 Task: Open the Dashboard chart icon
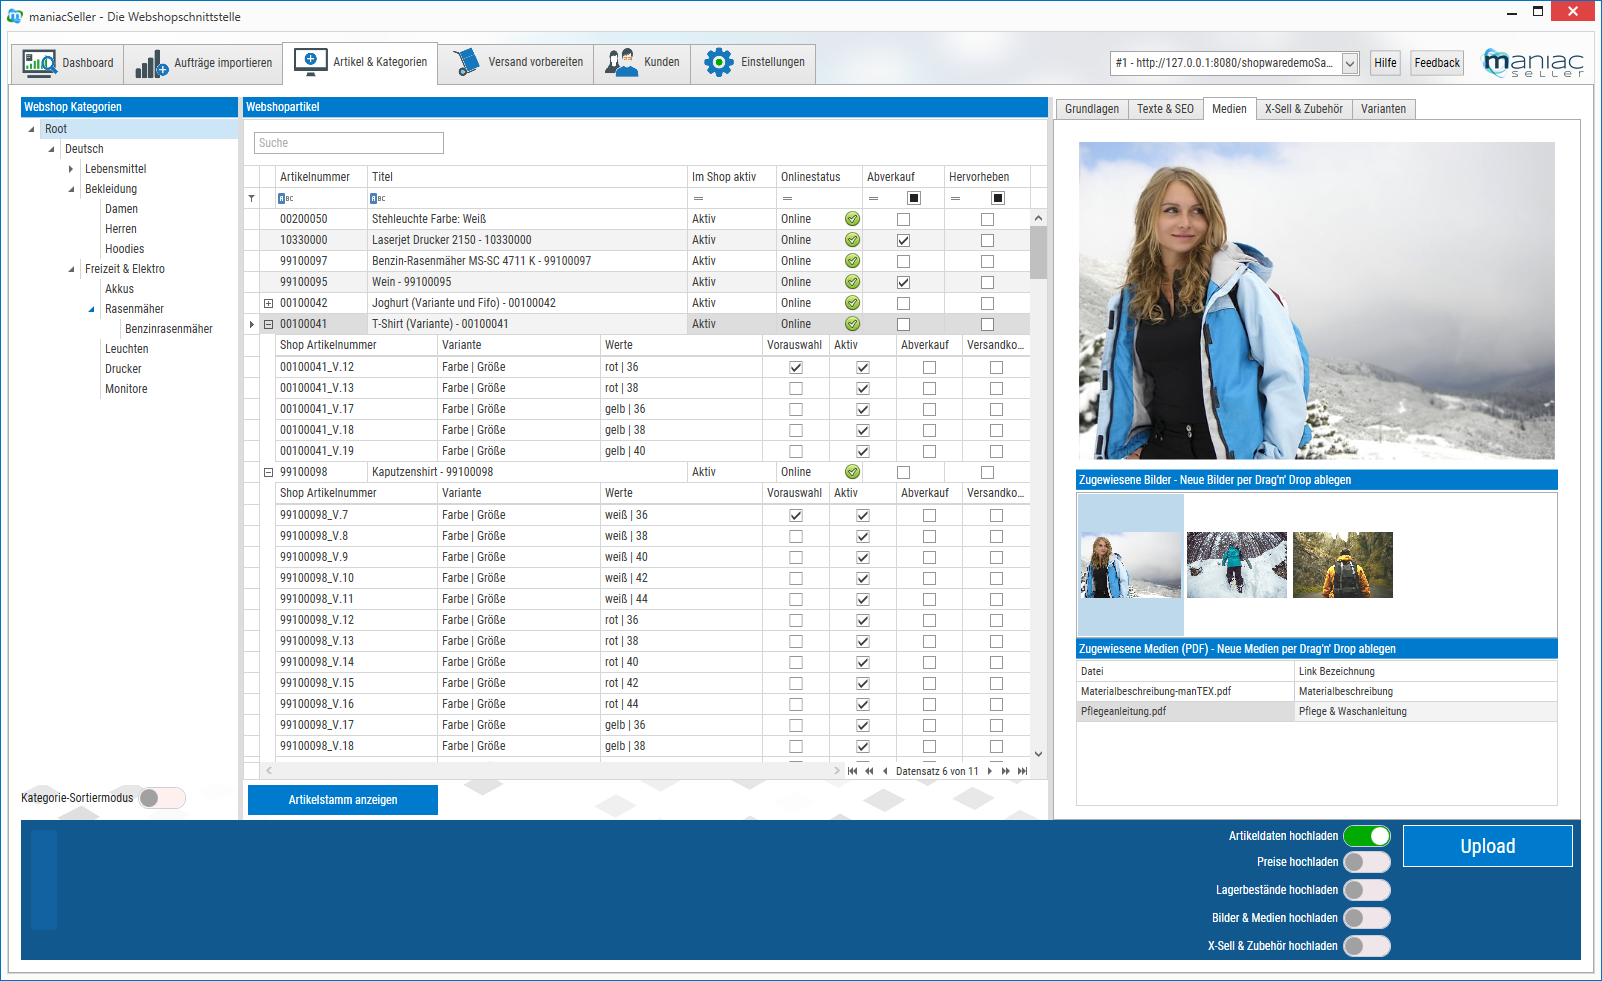40,63
